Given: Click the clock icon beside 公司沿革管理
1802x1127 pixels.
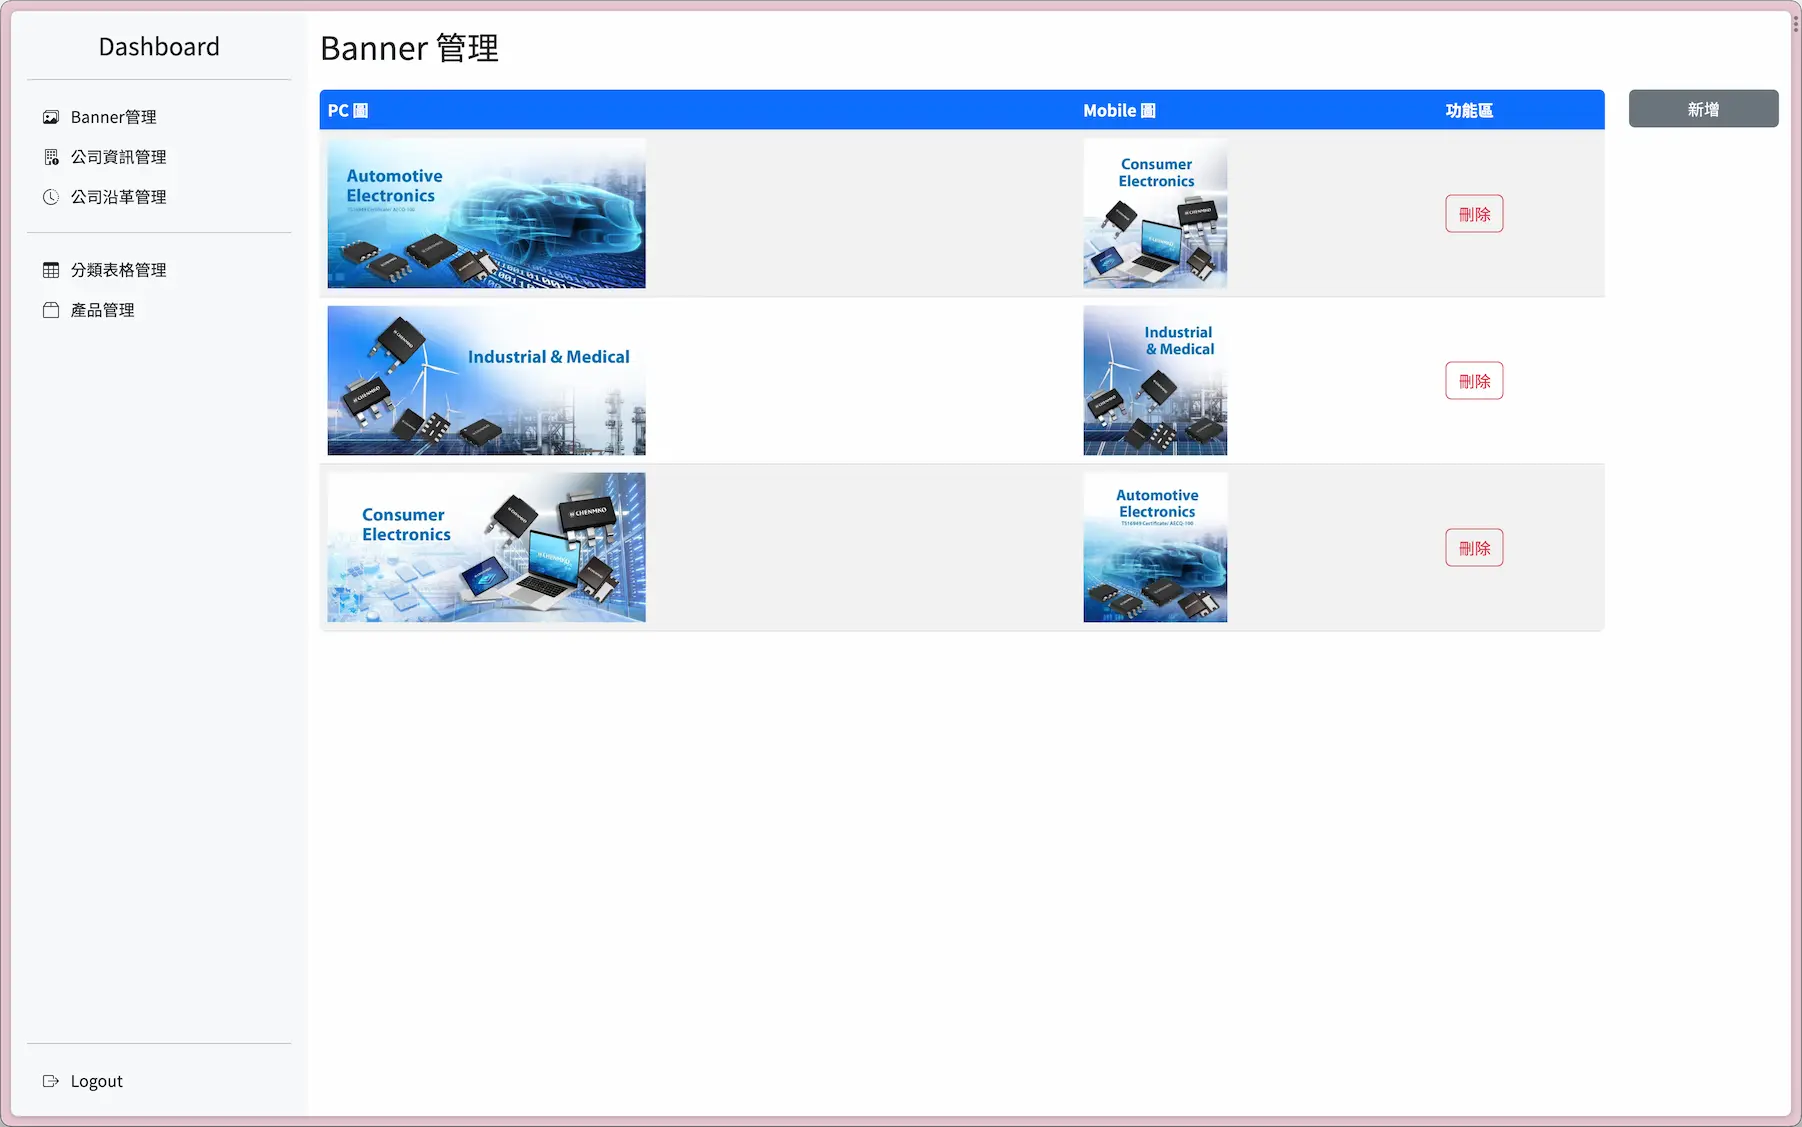Looking at the screenshot, I should pyautogui.click(x=51, y=197).
